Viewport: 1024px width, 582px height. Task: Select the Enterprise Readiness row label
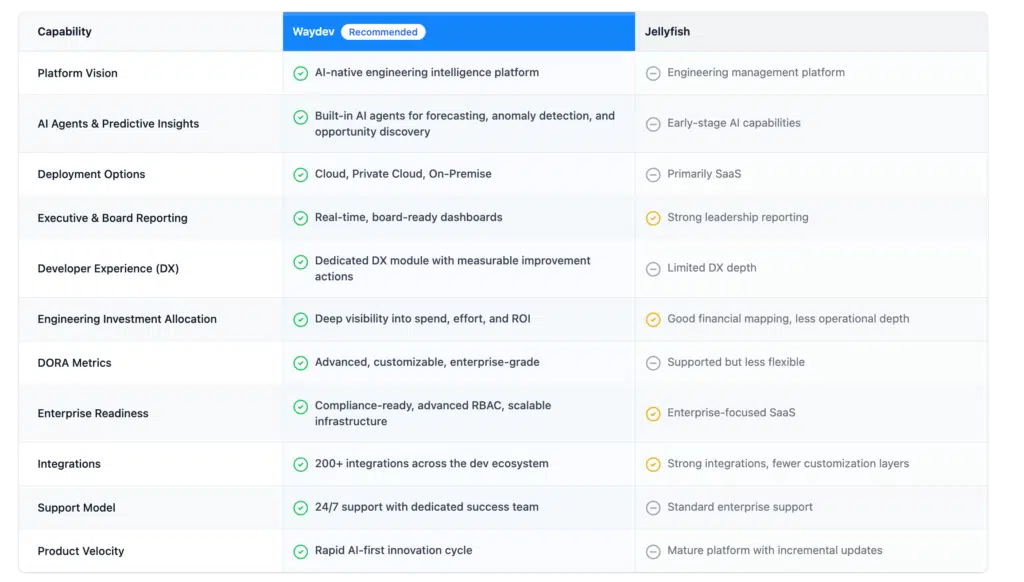pos(93,413)
